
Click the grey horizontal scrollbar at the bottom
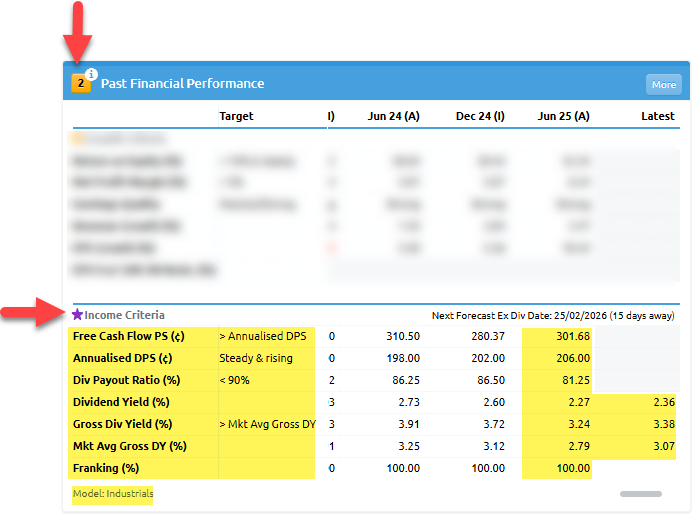[x=640, y=494]
